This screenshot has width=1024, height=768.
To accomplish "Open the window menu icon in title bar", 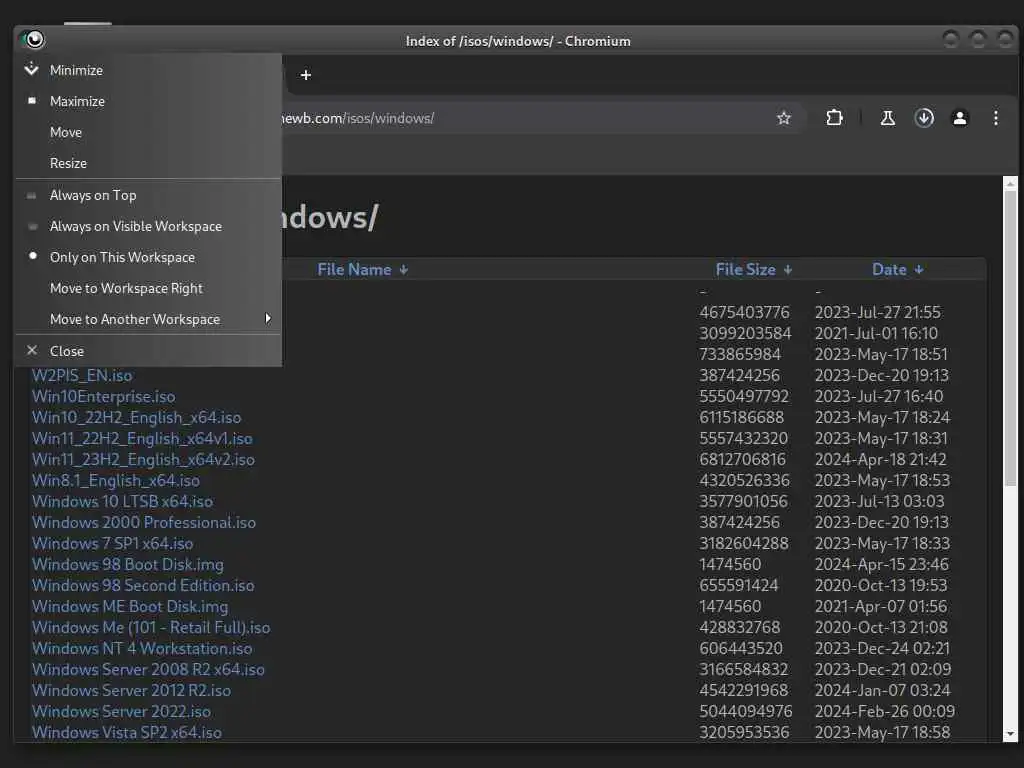I will pos(33,40).
